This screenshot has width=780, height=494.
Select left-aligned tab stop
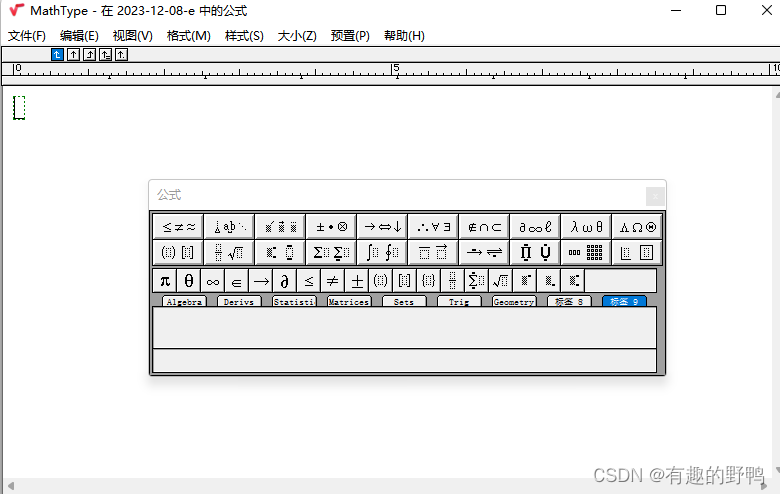(57, 54)
